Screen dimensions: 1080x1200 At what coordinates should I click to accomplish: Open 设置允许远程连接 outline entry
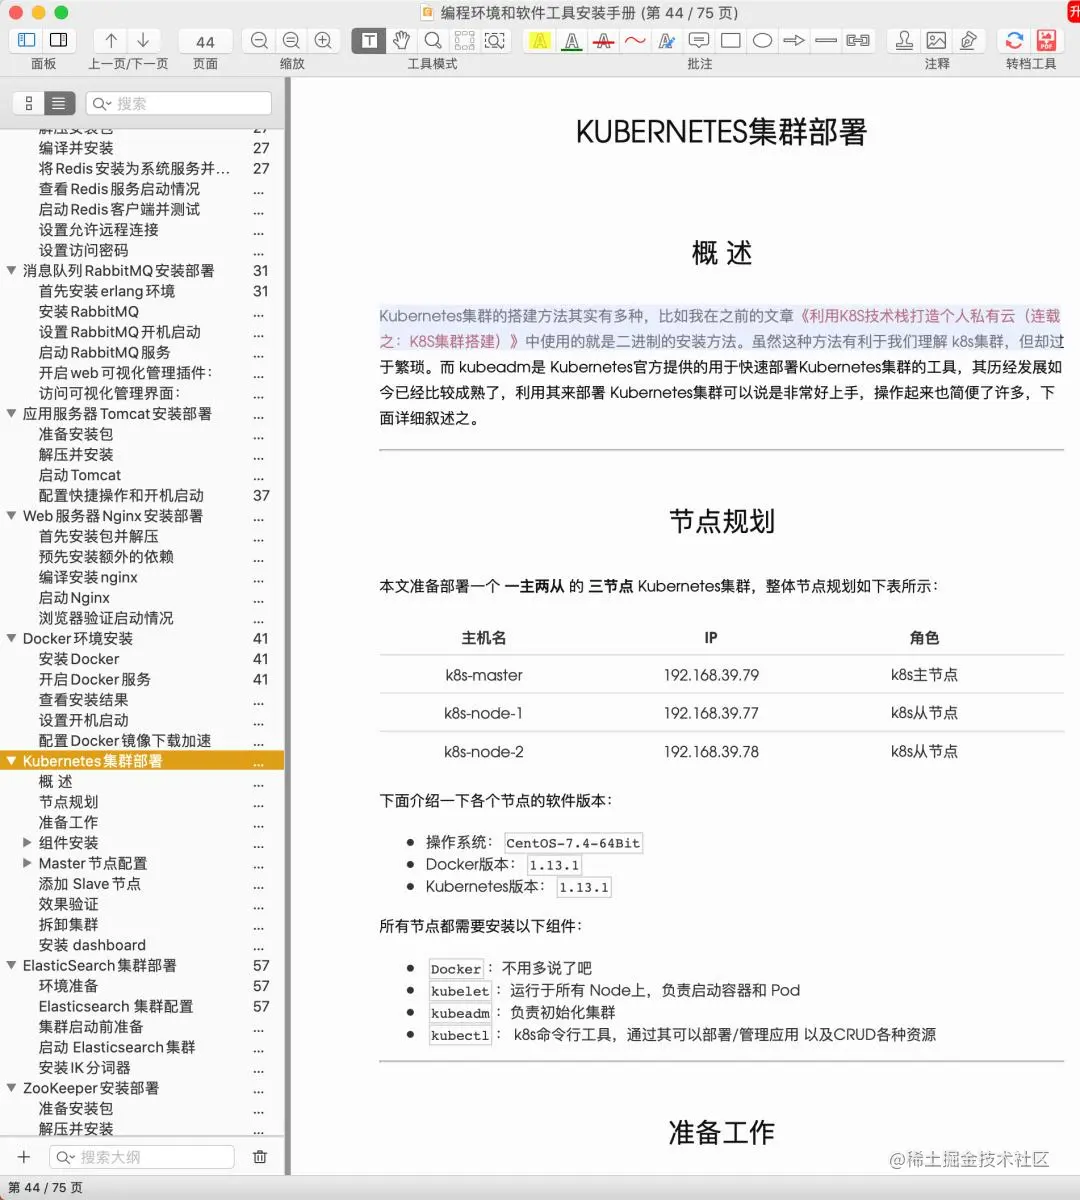click(x=98, y=230)
